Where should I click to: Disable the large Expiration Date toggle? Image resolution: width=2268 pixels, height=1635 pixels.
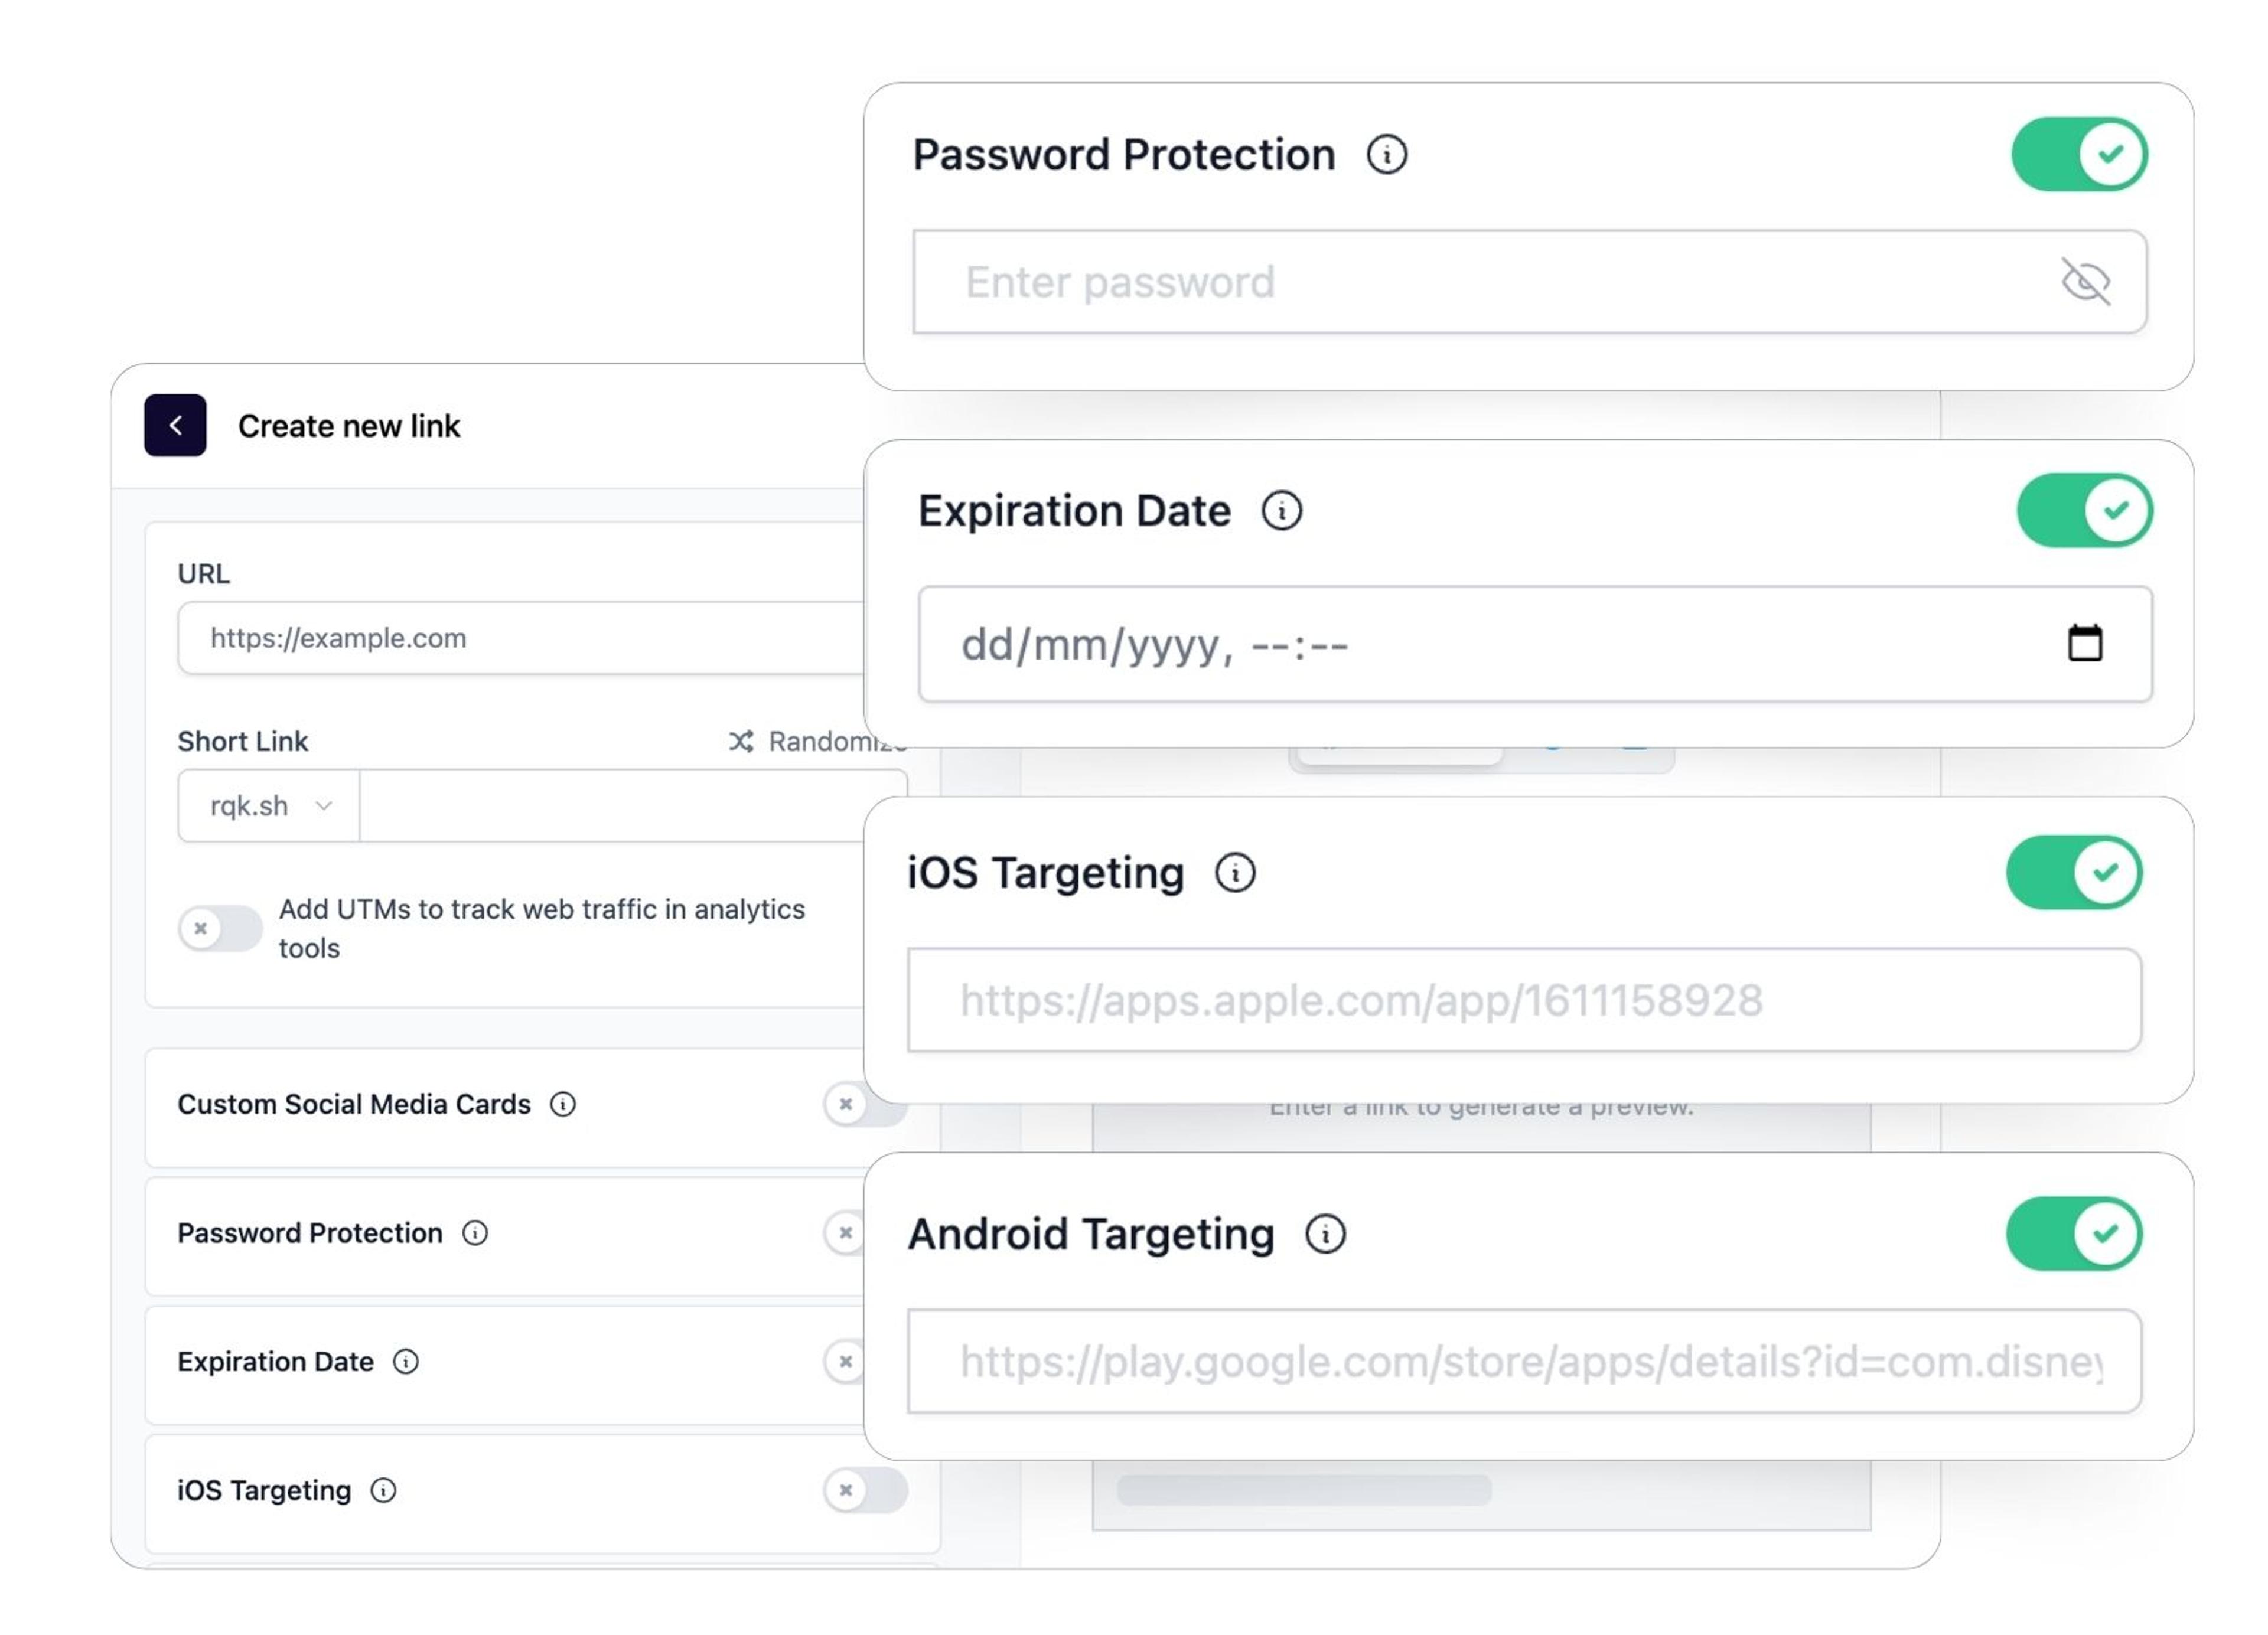click(2084, 511)
